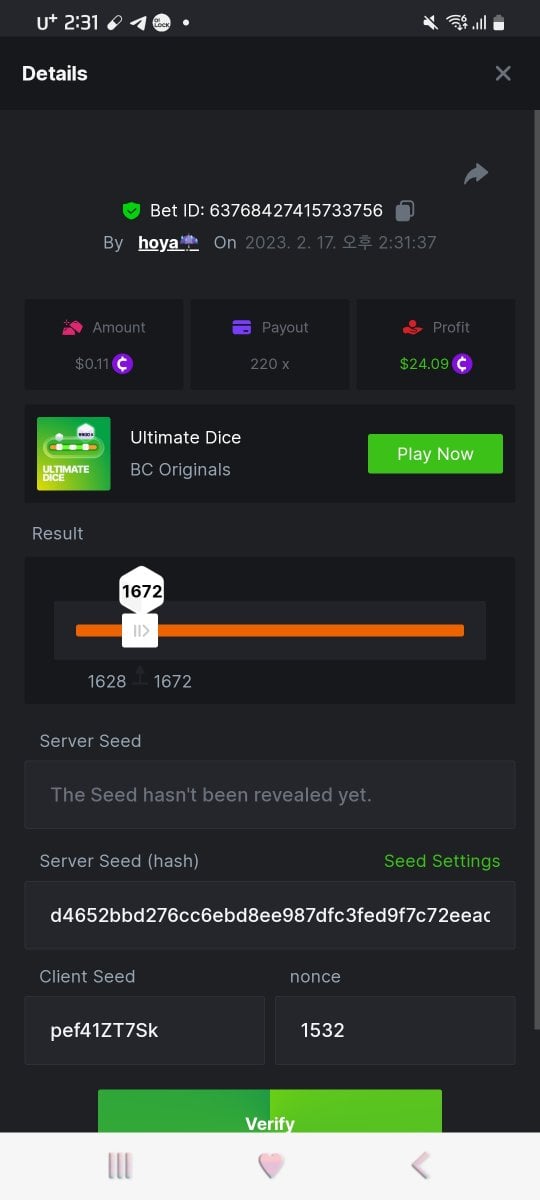
Task: Close the Details panel with X
Action: (503, 73)
